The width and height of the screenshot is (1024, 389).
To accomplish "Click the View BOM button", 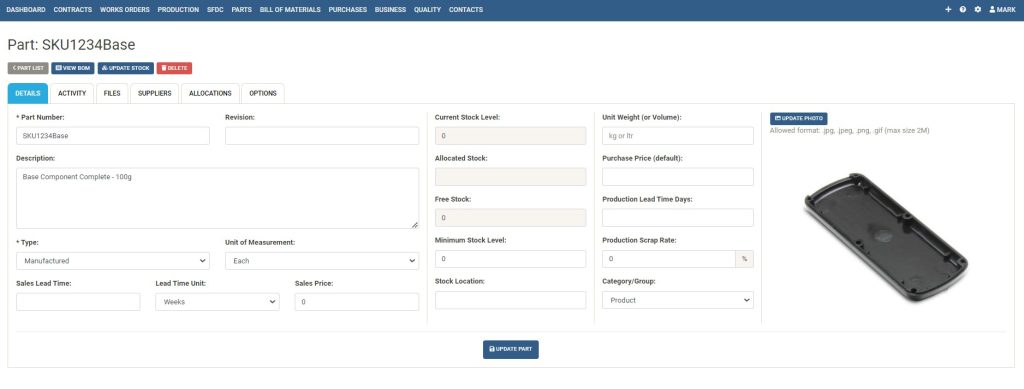I will pos(72,68).
